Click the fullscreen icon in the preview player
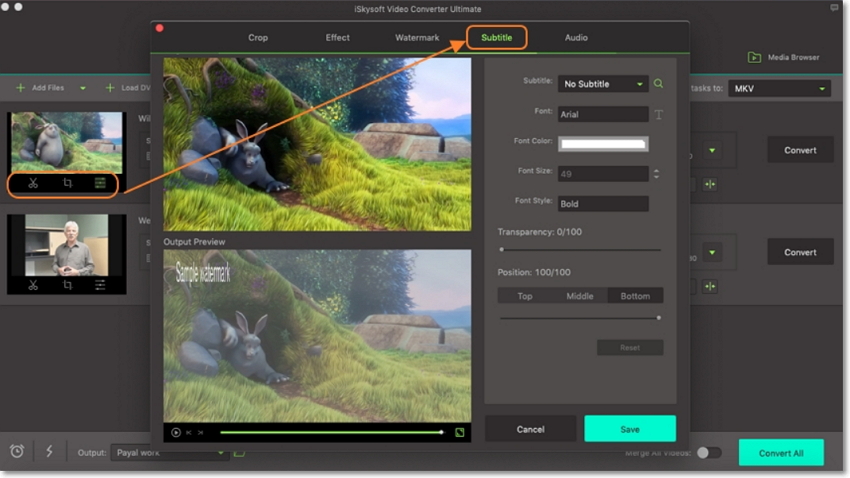This screenshot has width=850, height=478. coord(460,432)
